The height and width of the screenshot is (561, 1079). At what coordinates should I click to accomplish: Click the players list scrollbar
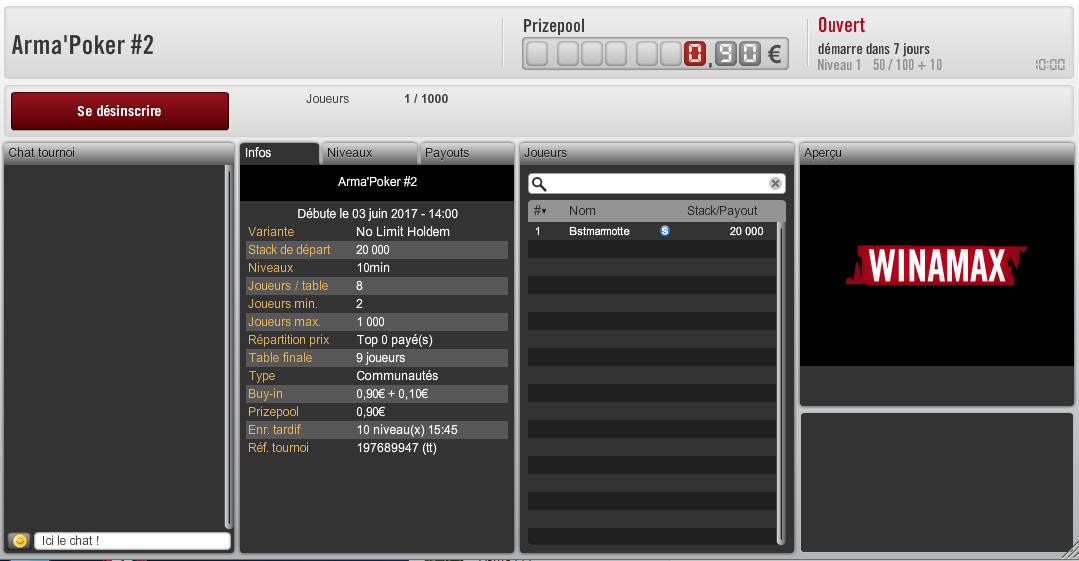point(780,383)
